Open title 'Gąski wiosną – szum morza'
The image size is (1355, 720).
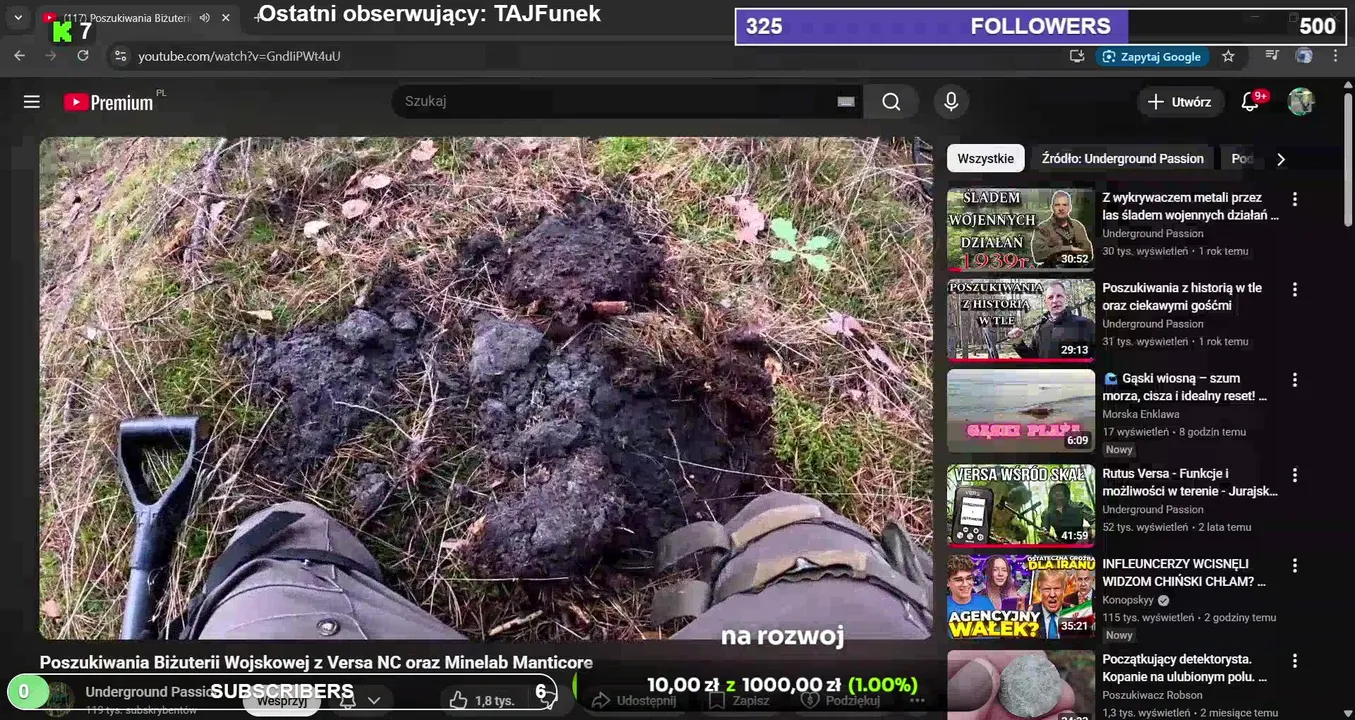(1185, 387)
